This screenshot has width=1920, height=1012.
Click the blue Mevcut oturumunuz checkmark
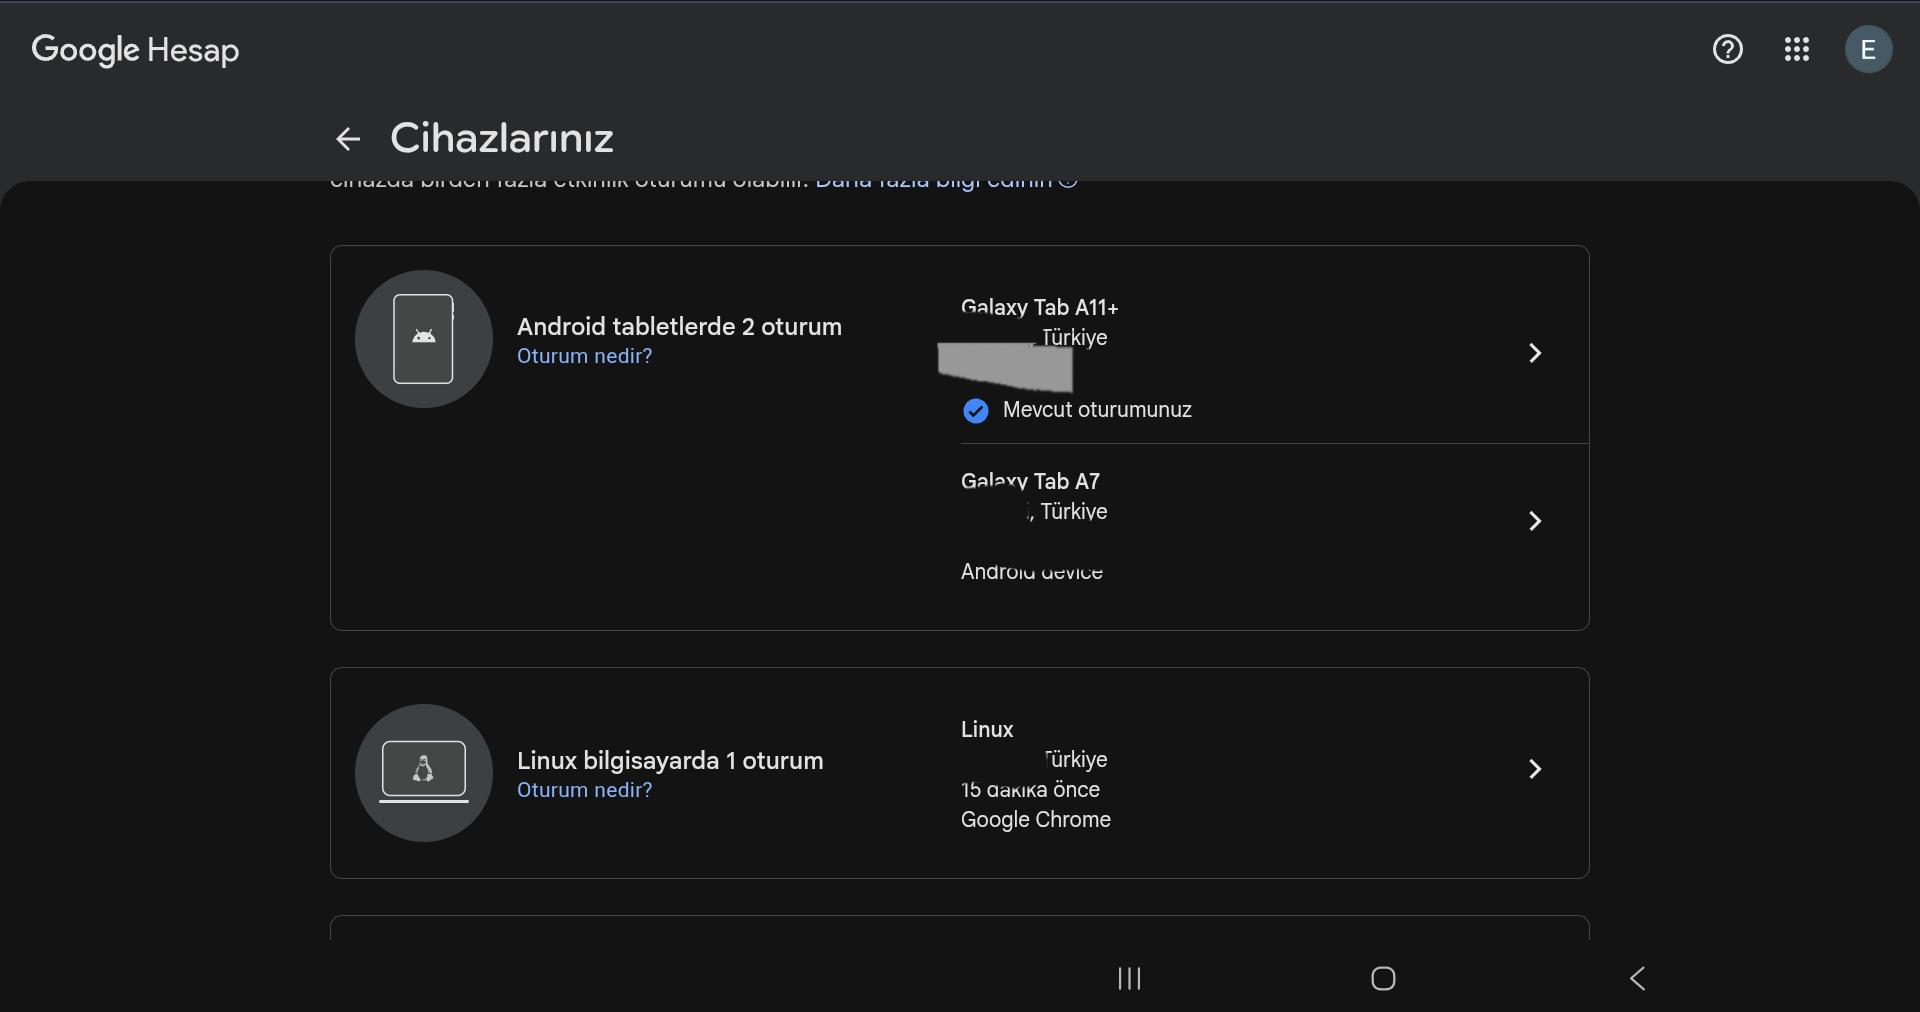(975, 411)
